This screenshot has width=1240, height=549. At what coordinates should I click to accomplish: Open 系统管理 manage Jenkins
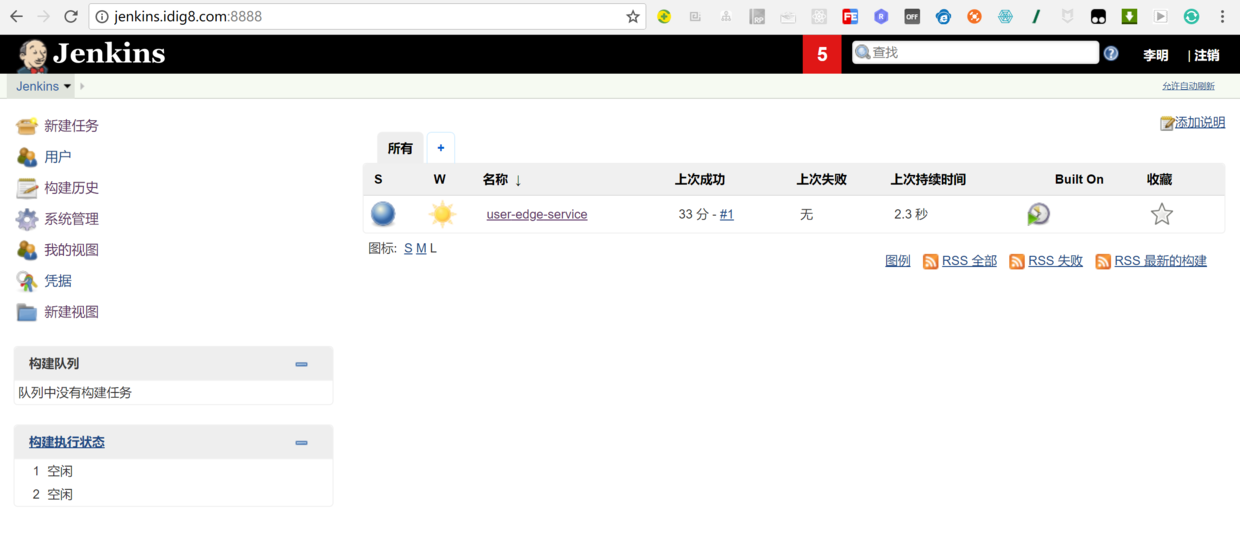pos(71,219)
